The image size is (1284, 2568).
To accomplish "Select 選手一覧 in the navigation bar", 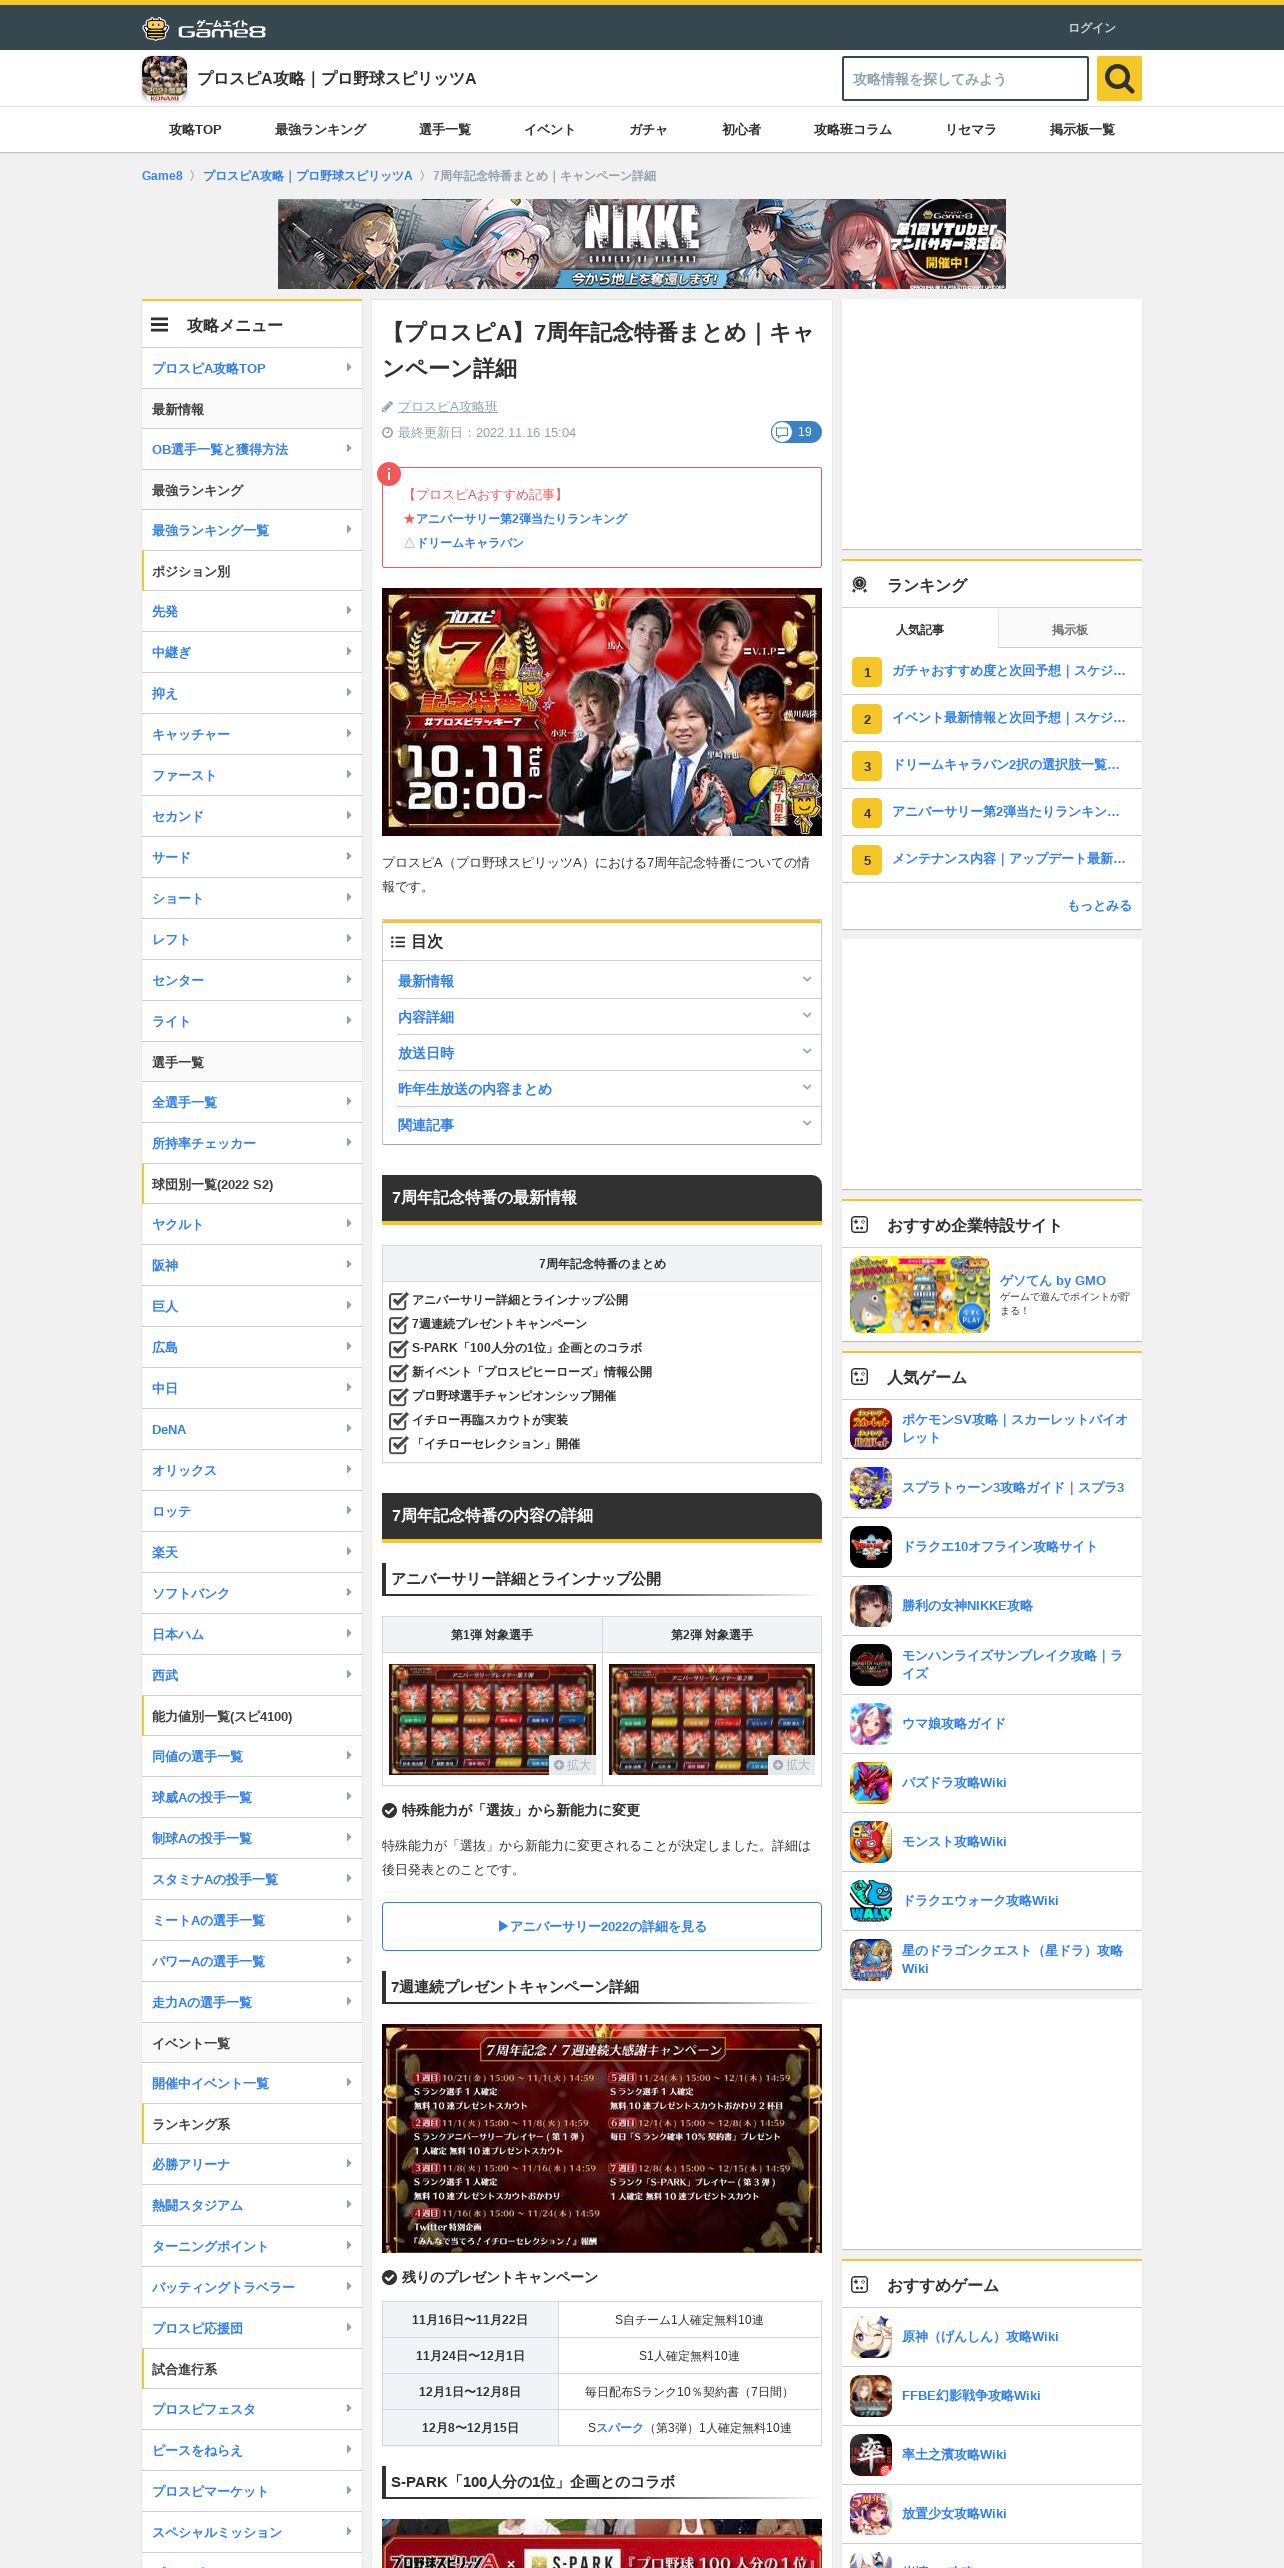I will (x=445, y=129).
